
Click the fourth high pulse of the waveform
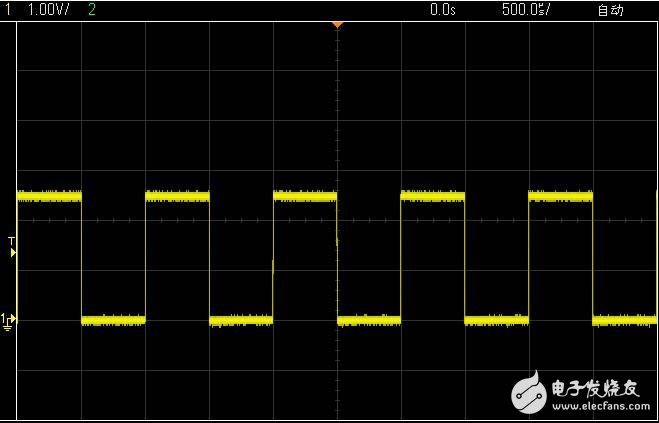(432, 196)
